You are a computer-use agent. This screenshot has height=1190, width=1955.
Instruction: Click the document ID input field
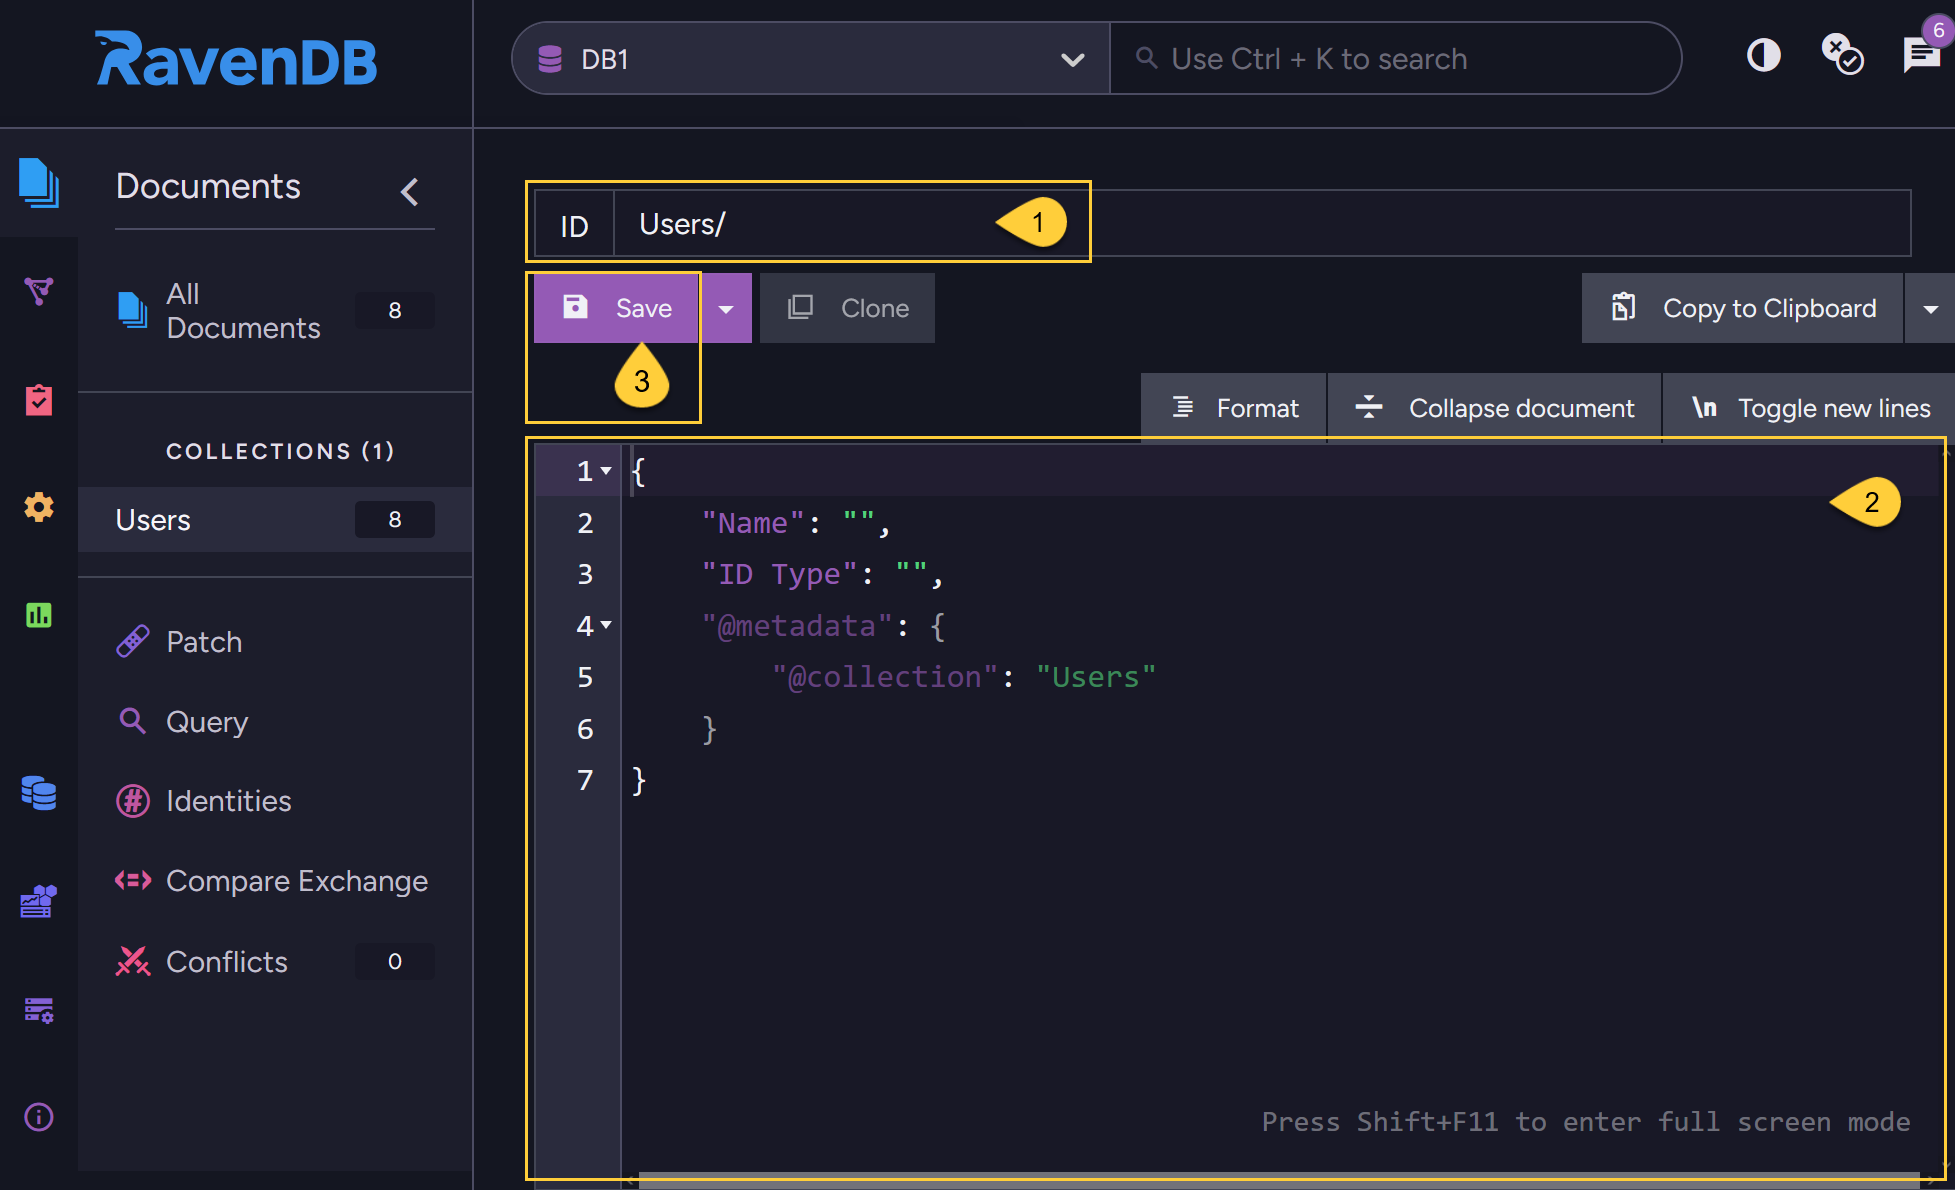click(1262, 224)
